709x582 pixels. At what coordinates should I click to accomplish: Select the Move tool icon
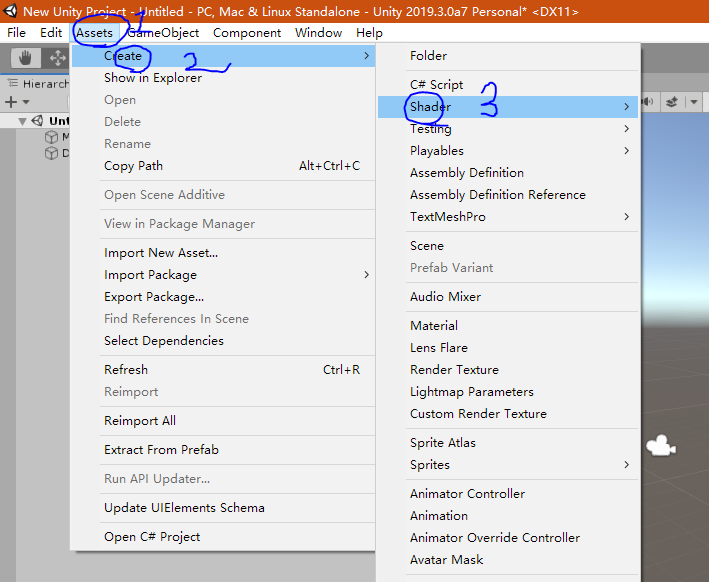57,58
